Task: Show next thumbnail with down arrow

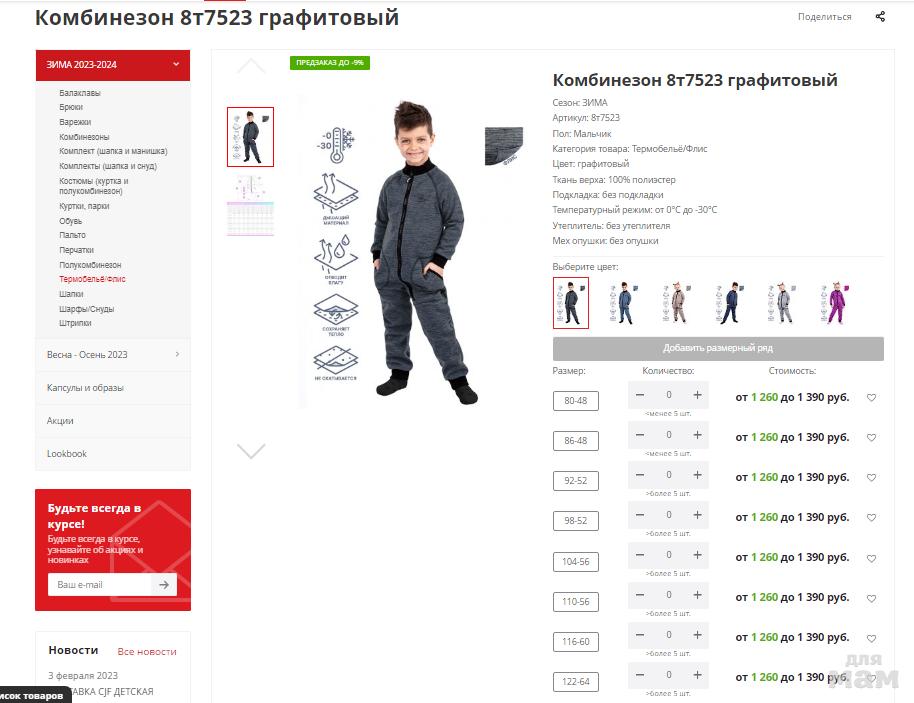Action: pos(251,451)
